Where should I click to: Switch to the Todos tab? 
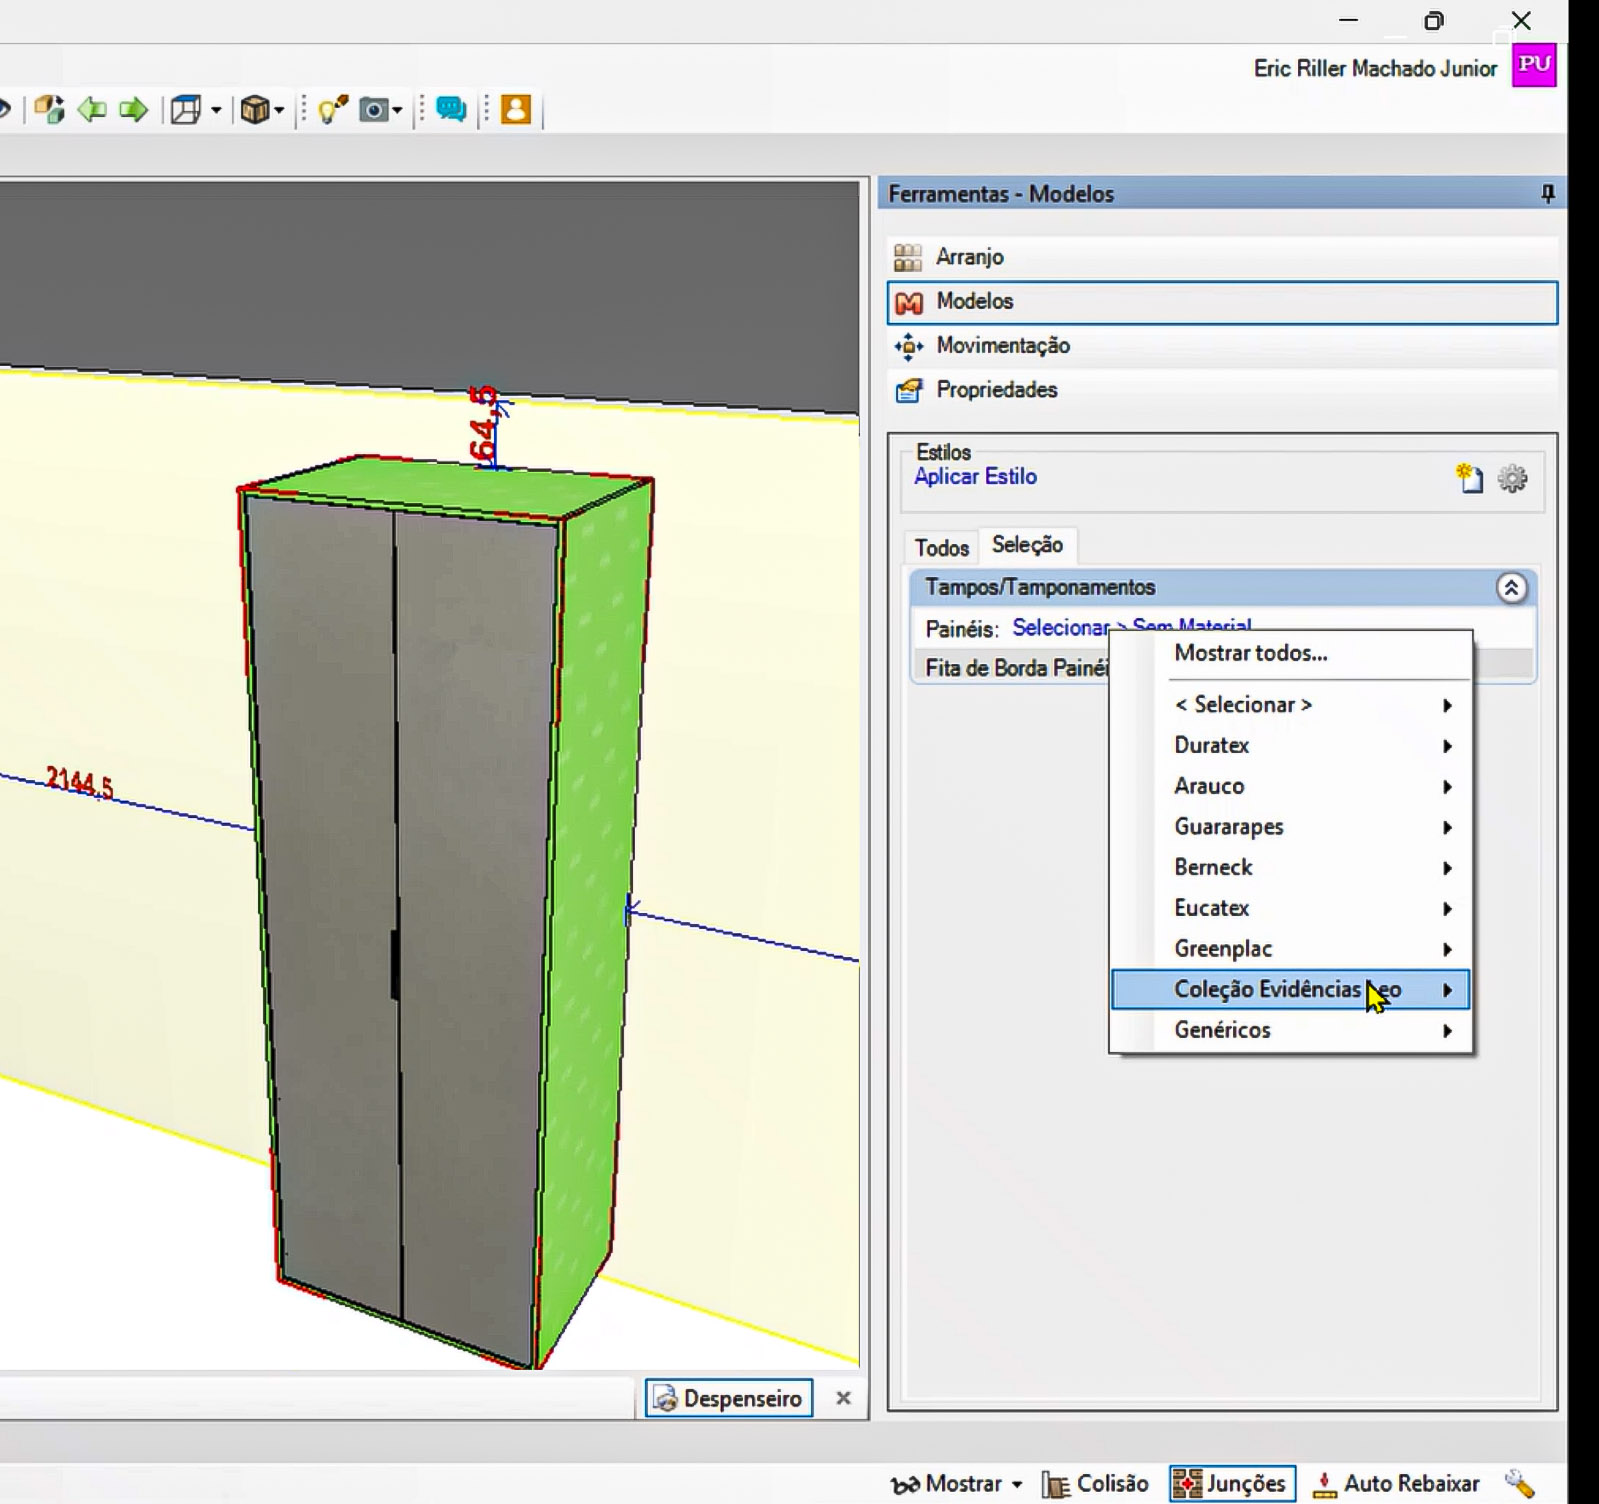click(x=941, y=547)
